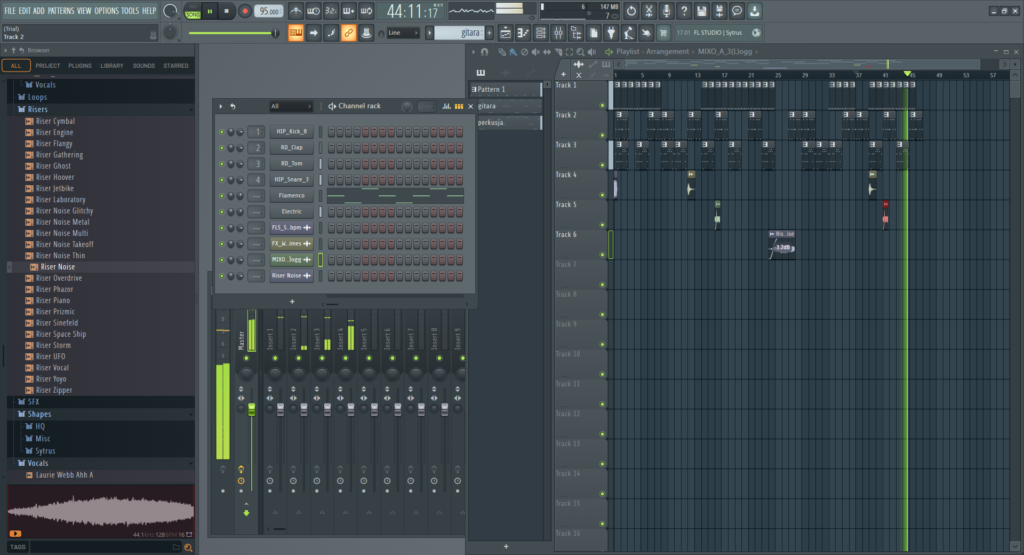Collapse the Vocals folder near bottom of browser
This screenshot has height=555, width=1024.
click(37, 463)
